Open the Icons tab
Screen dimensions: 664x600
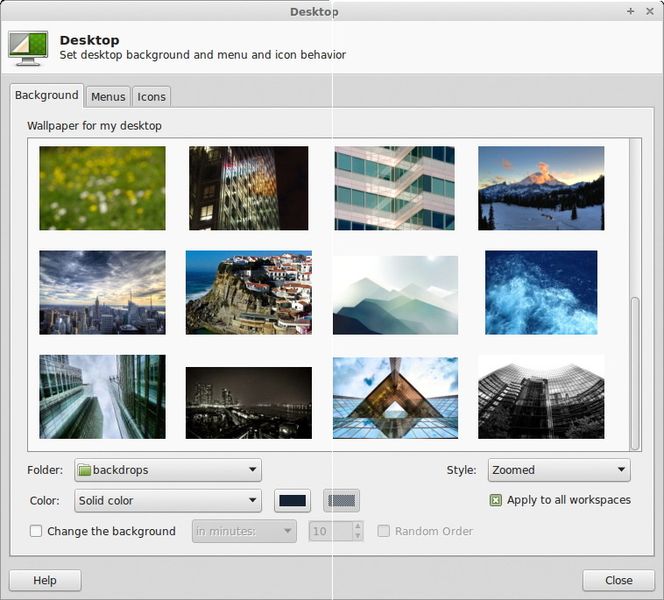151,97
